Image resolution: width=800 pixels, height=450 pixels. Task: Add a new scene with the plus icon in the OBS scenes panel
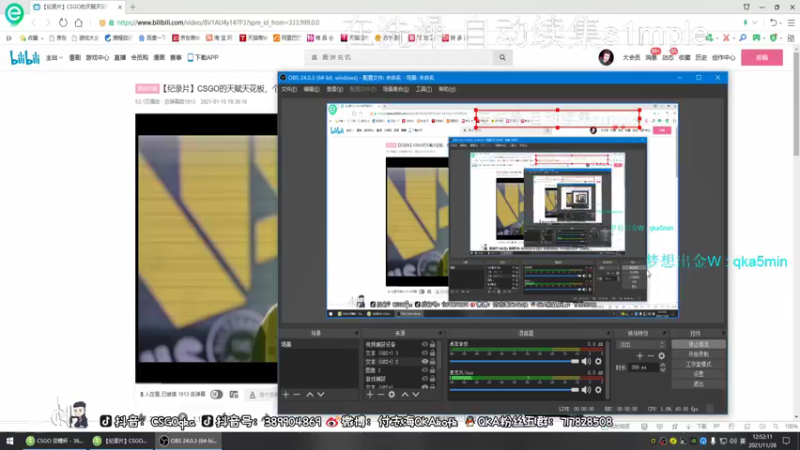(286, 394)
